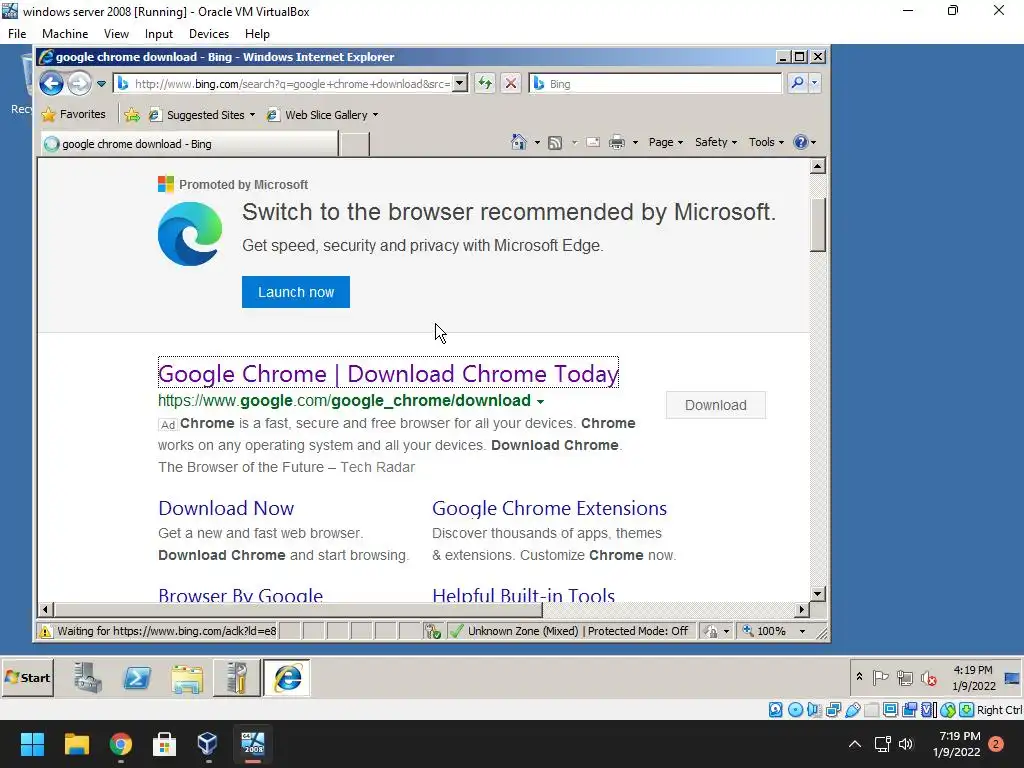Click the muted speaker tray icon
The width and height of the screenshot is (1024, 768).
(x=929, y=679)
